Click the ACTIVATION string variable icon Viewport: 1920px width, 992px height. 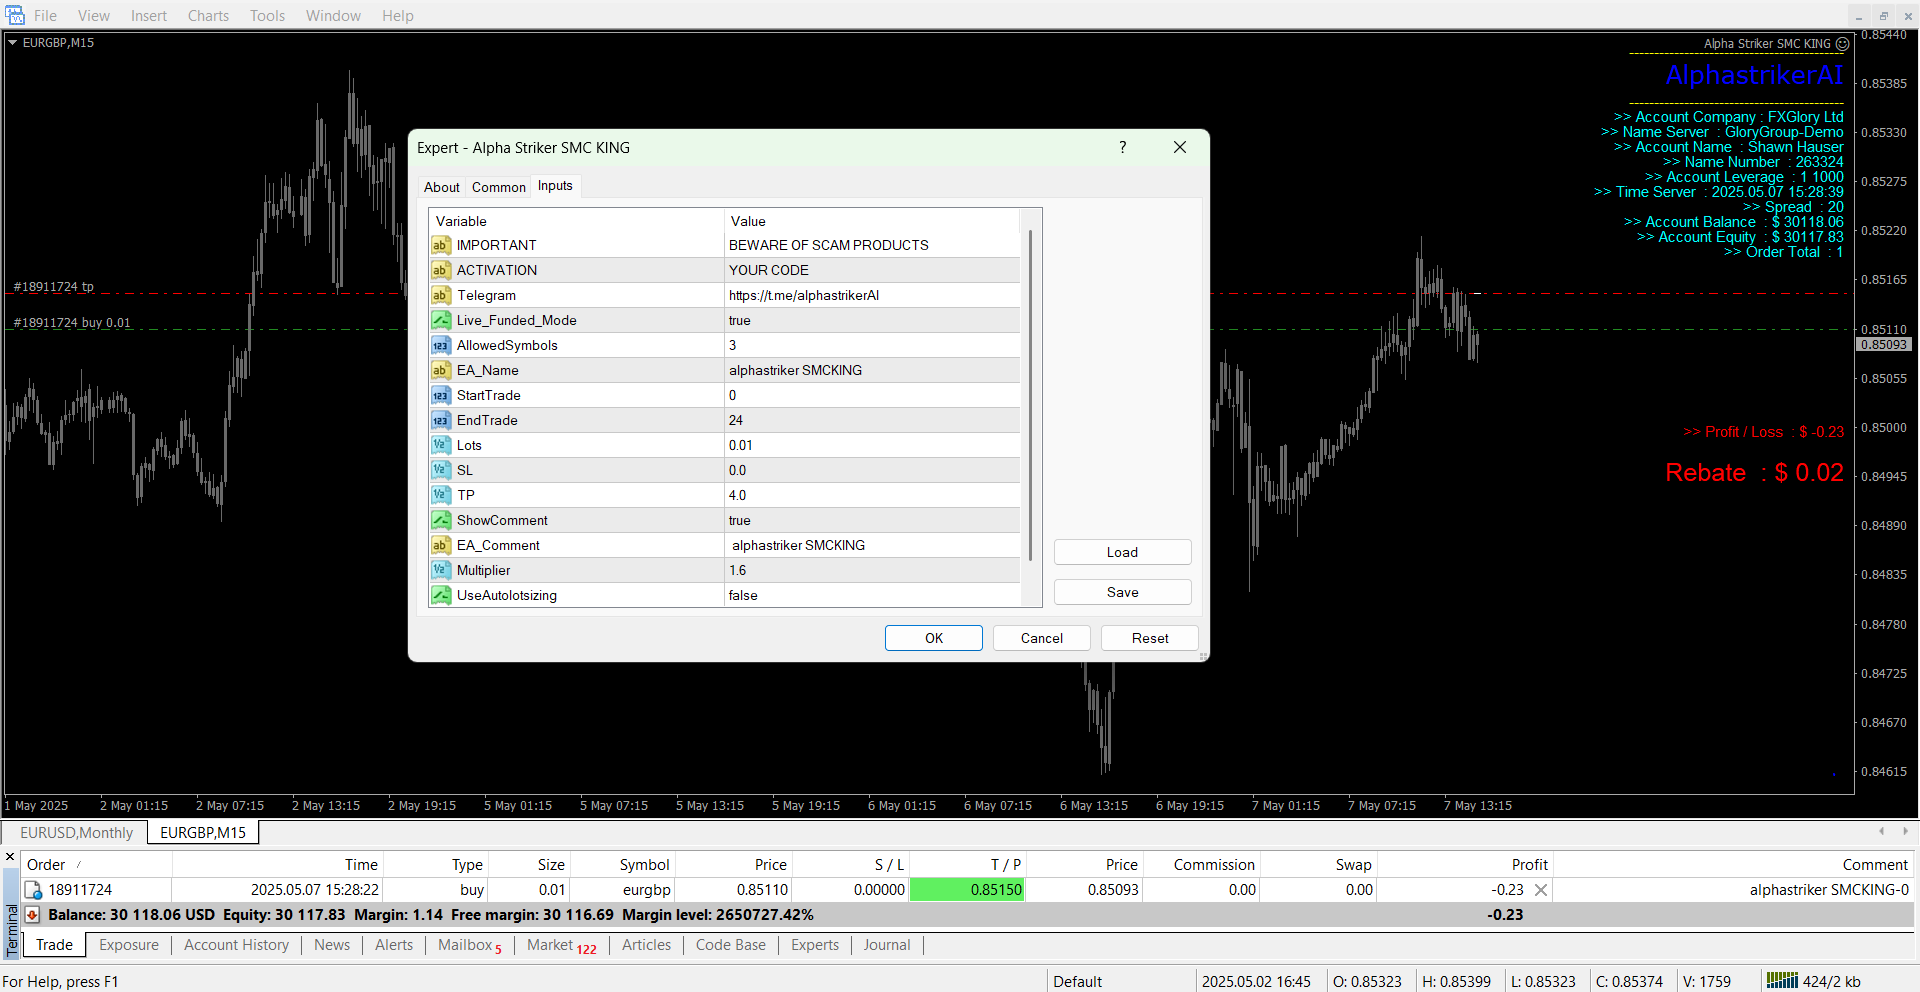(x=440, y=270)
